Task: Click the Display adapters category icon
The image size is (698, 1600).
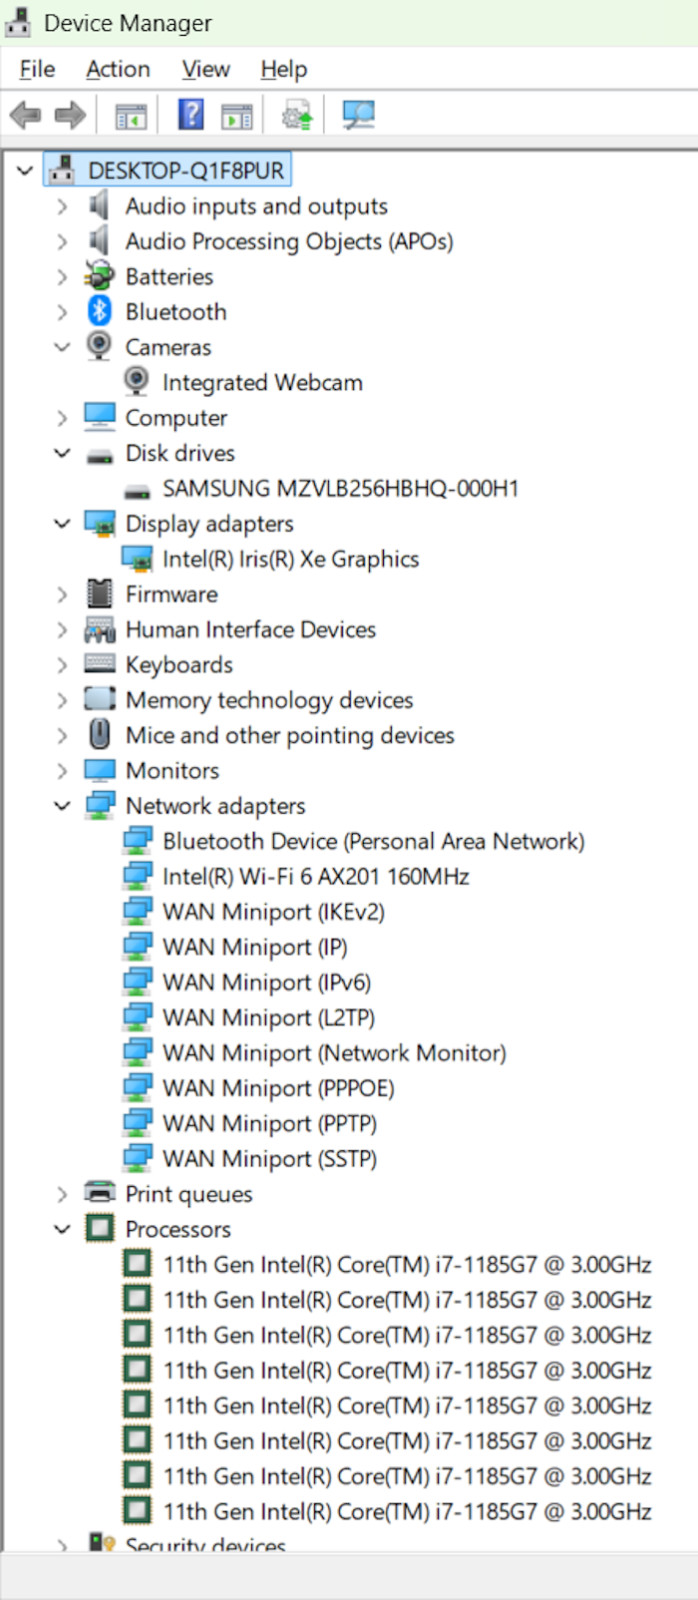Action: [x=100, y=523]
